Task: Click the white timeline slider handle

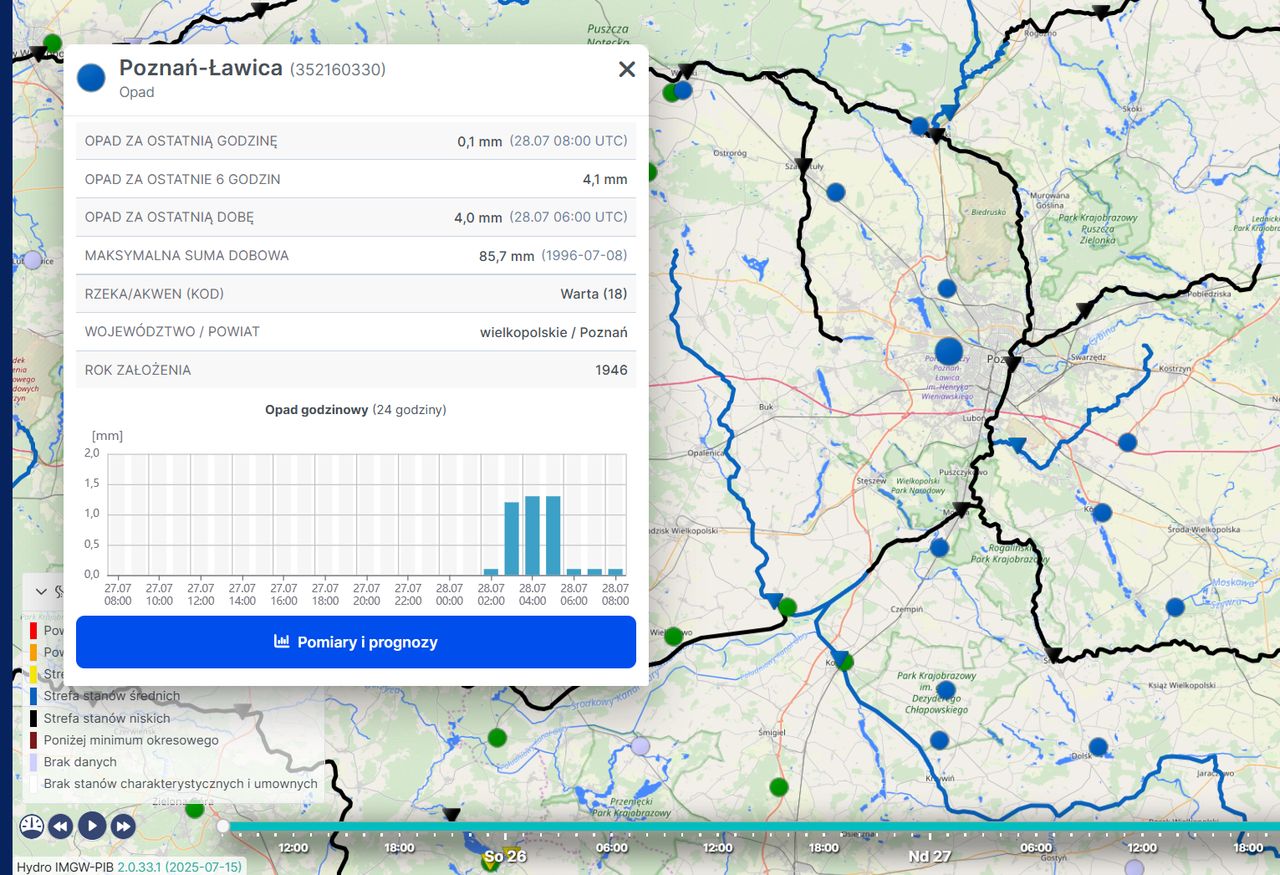Action: tap(223, 826)
